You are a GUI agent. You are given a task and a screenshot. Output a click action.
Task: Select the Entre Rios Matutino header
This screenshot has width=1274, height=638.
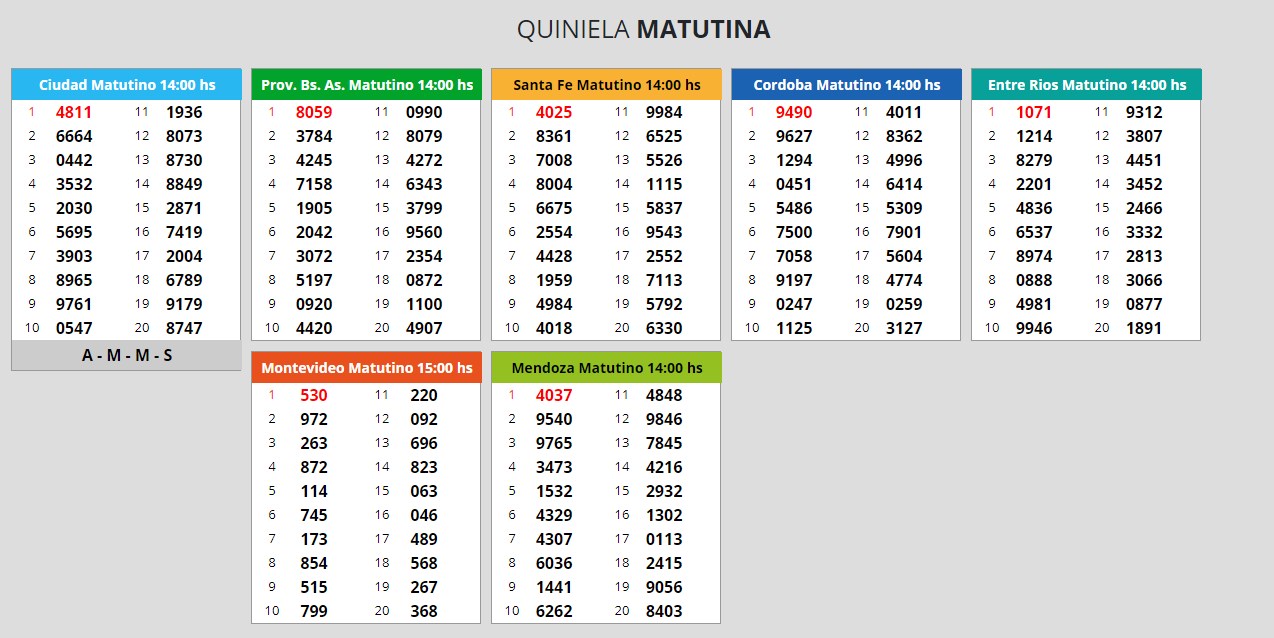click(x=1086, y=85)
